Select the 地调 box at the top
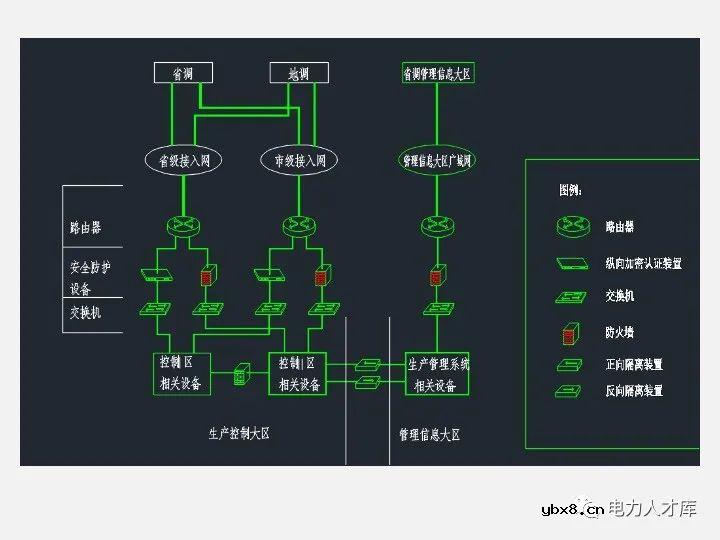The width and height of the screenshot is (720, 540). [299, 73]
